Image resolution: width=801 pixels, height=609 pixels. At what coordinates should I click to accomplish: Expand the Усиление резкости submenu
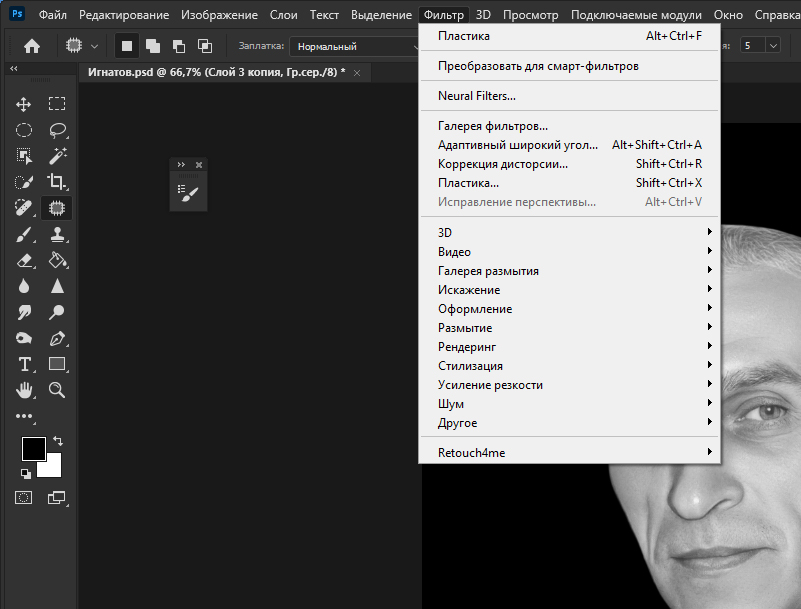coord(569,385)
